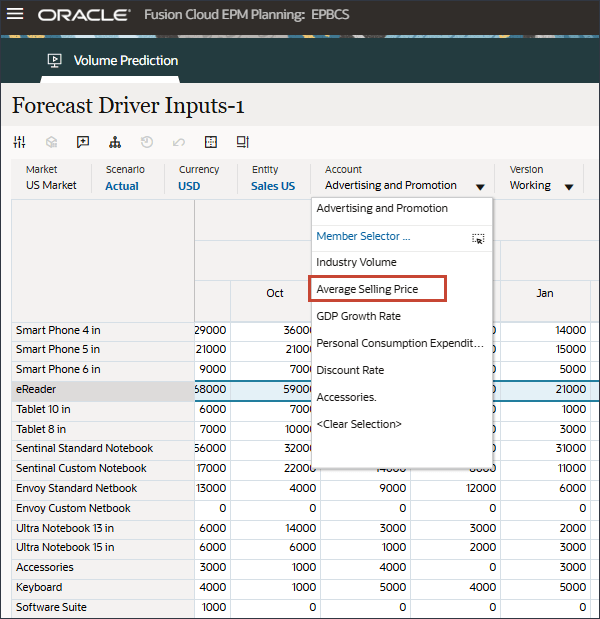
Task: Click the sliders settings toolbar icon
Action: click(20, 142)
